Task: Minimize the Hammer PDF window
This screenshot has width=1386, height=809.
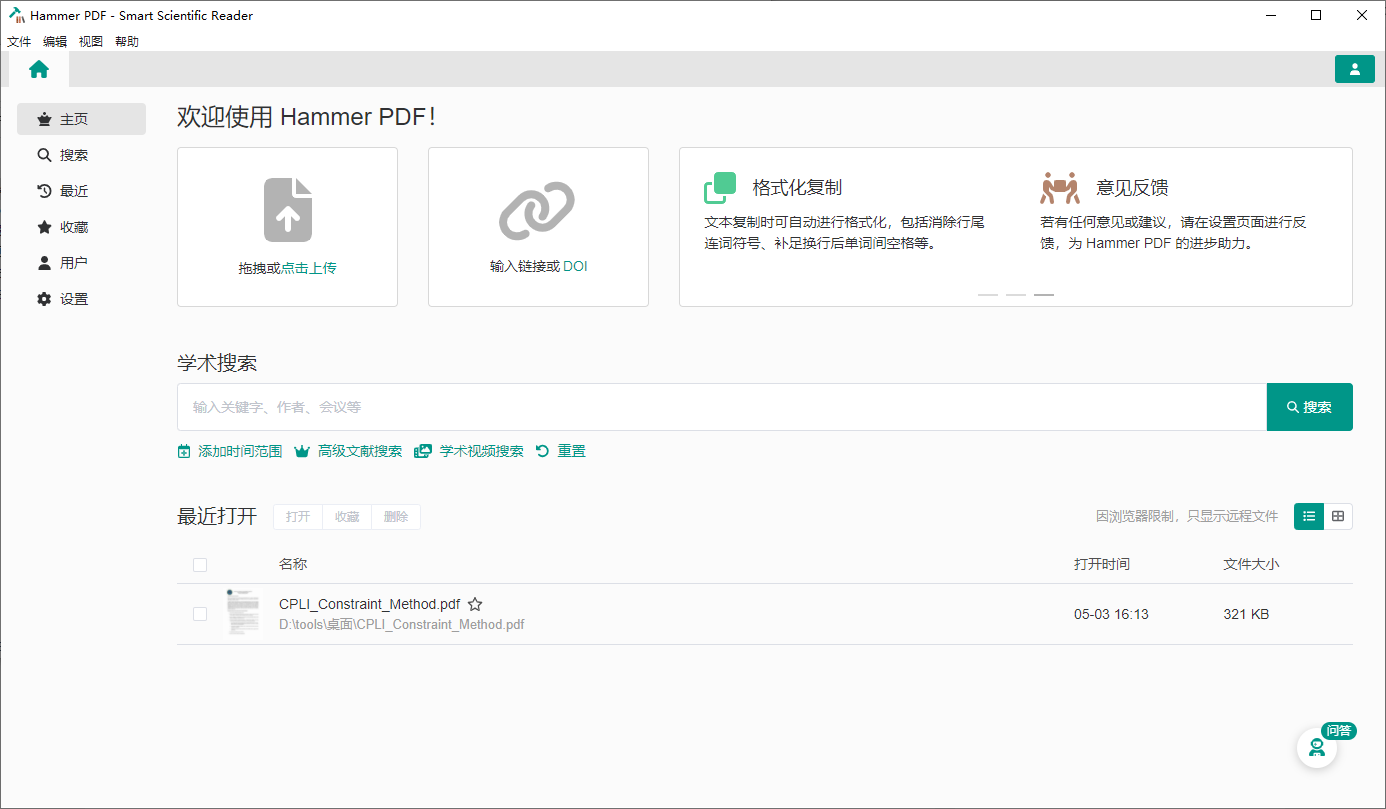Action: (1271, 15)
